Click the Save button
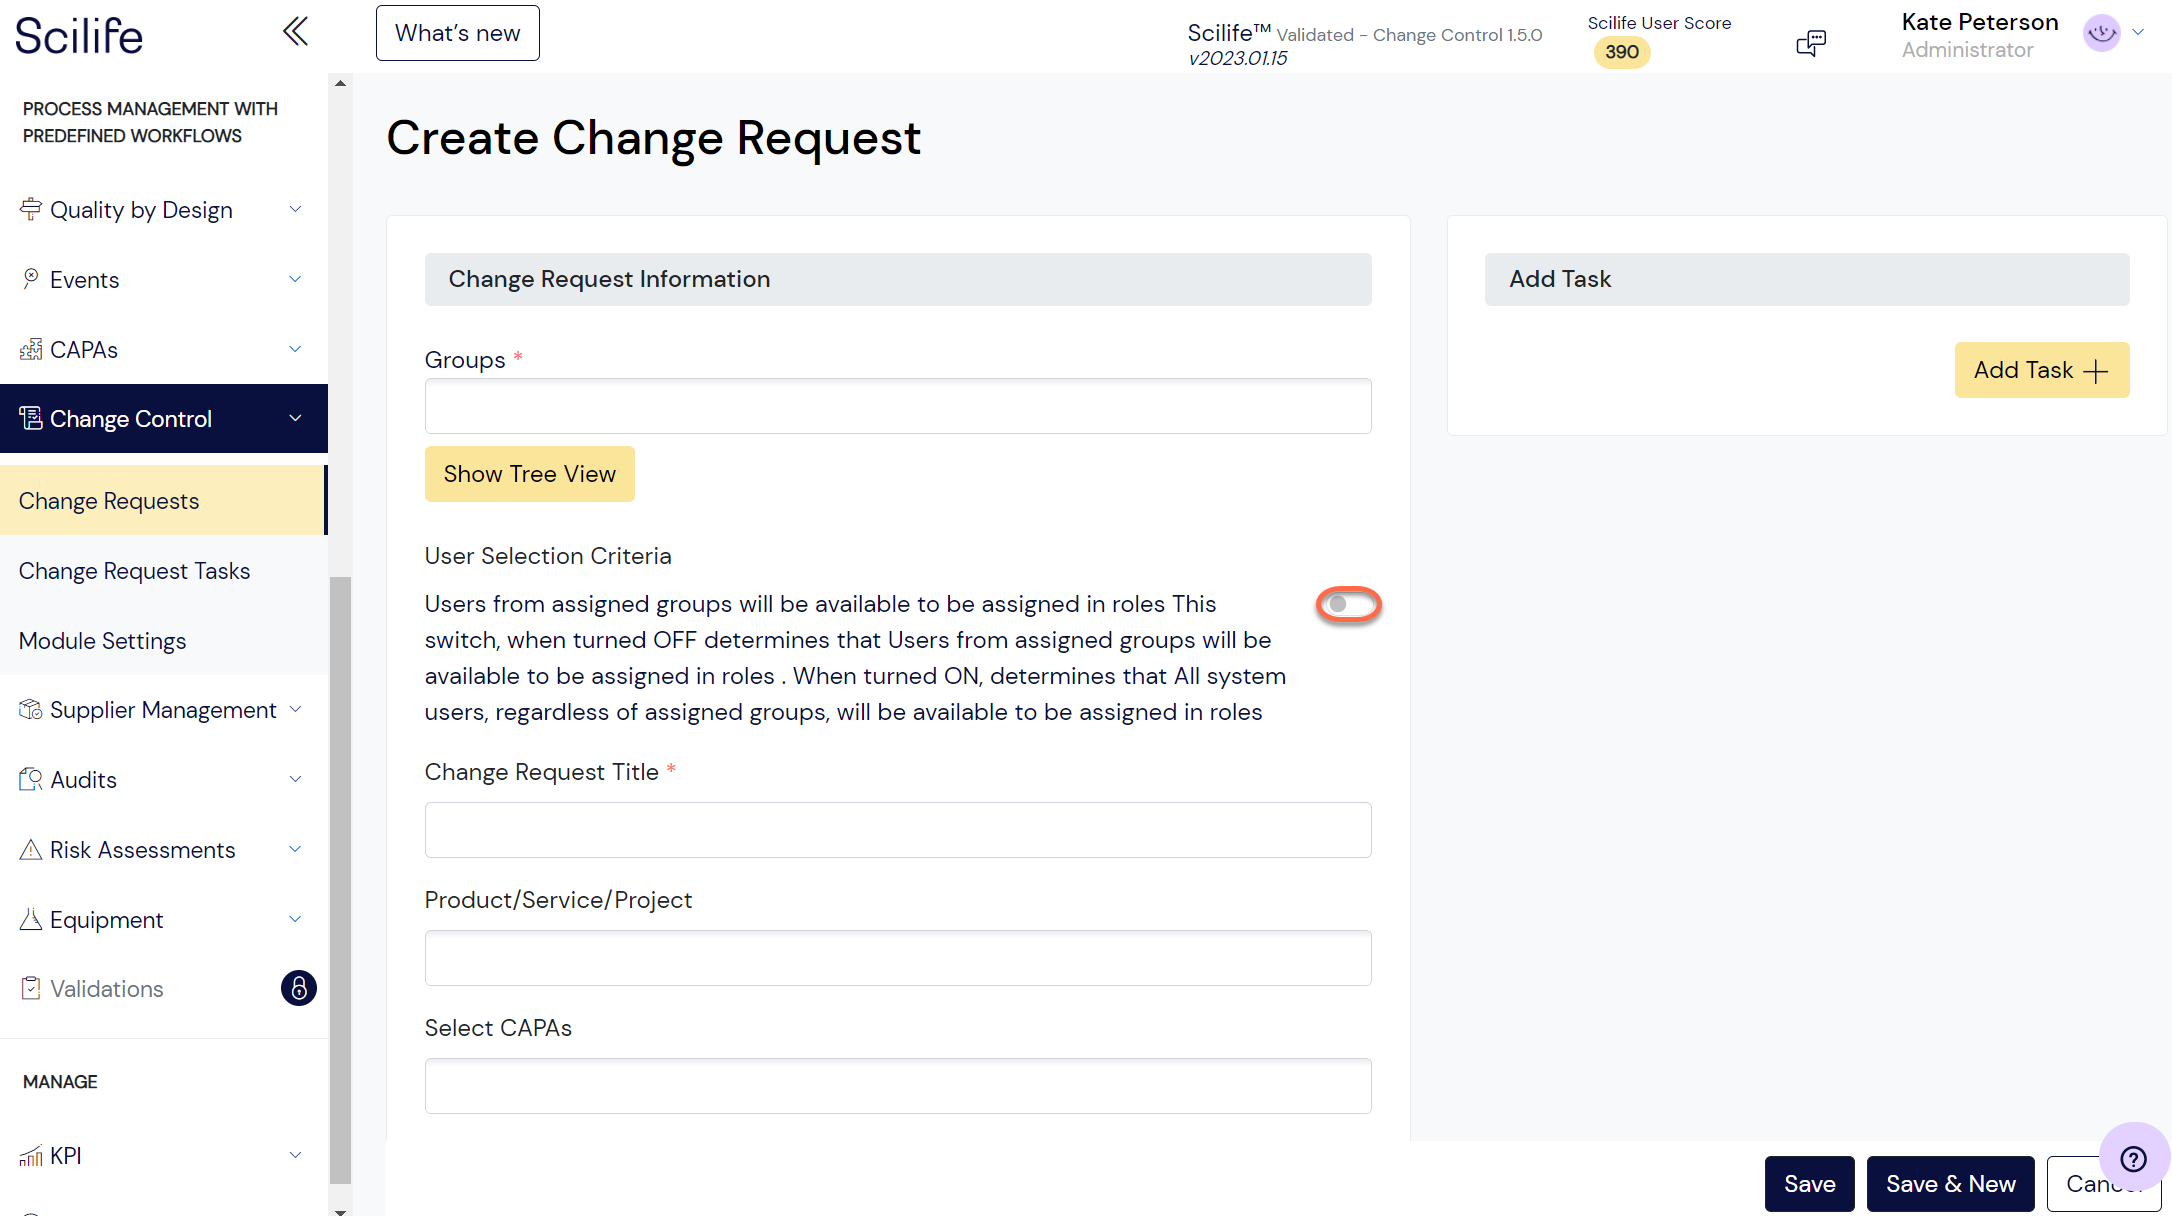Viewport: 2172px width, 1216px height. click(x=1809, y=1184)
